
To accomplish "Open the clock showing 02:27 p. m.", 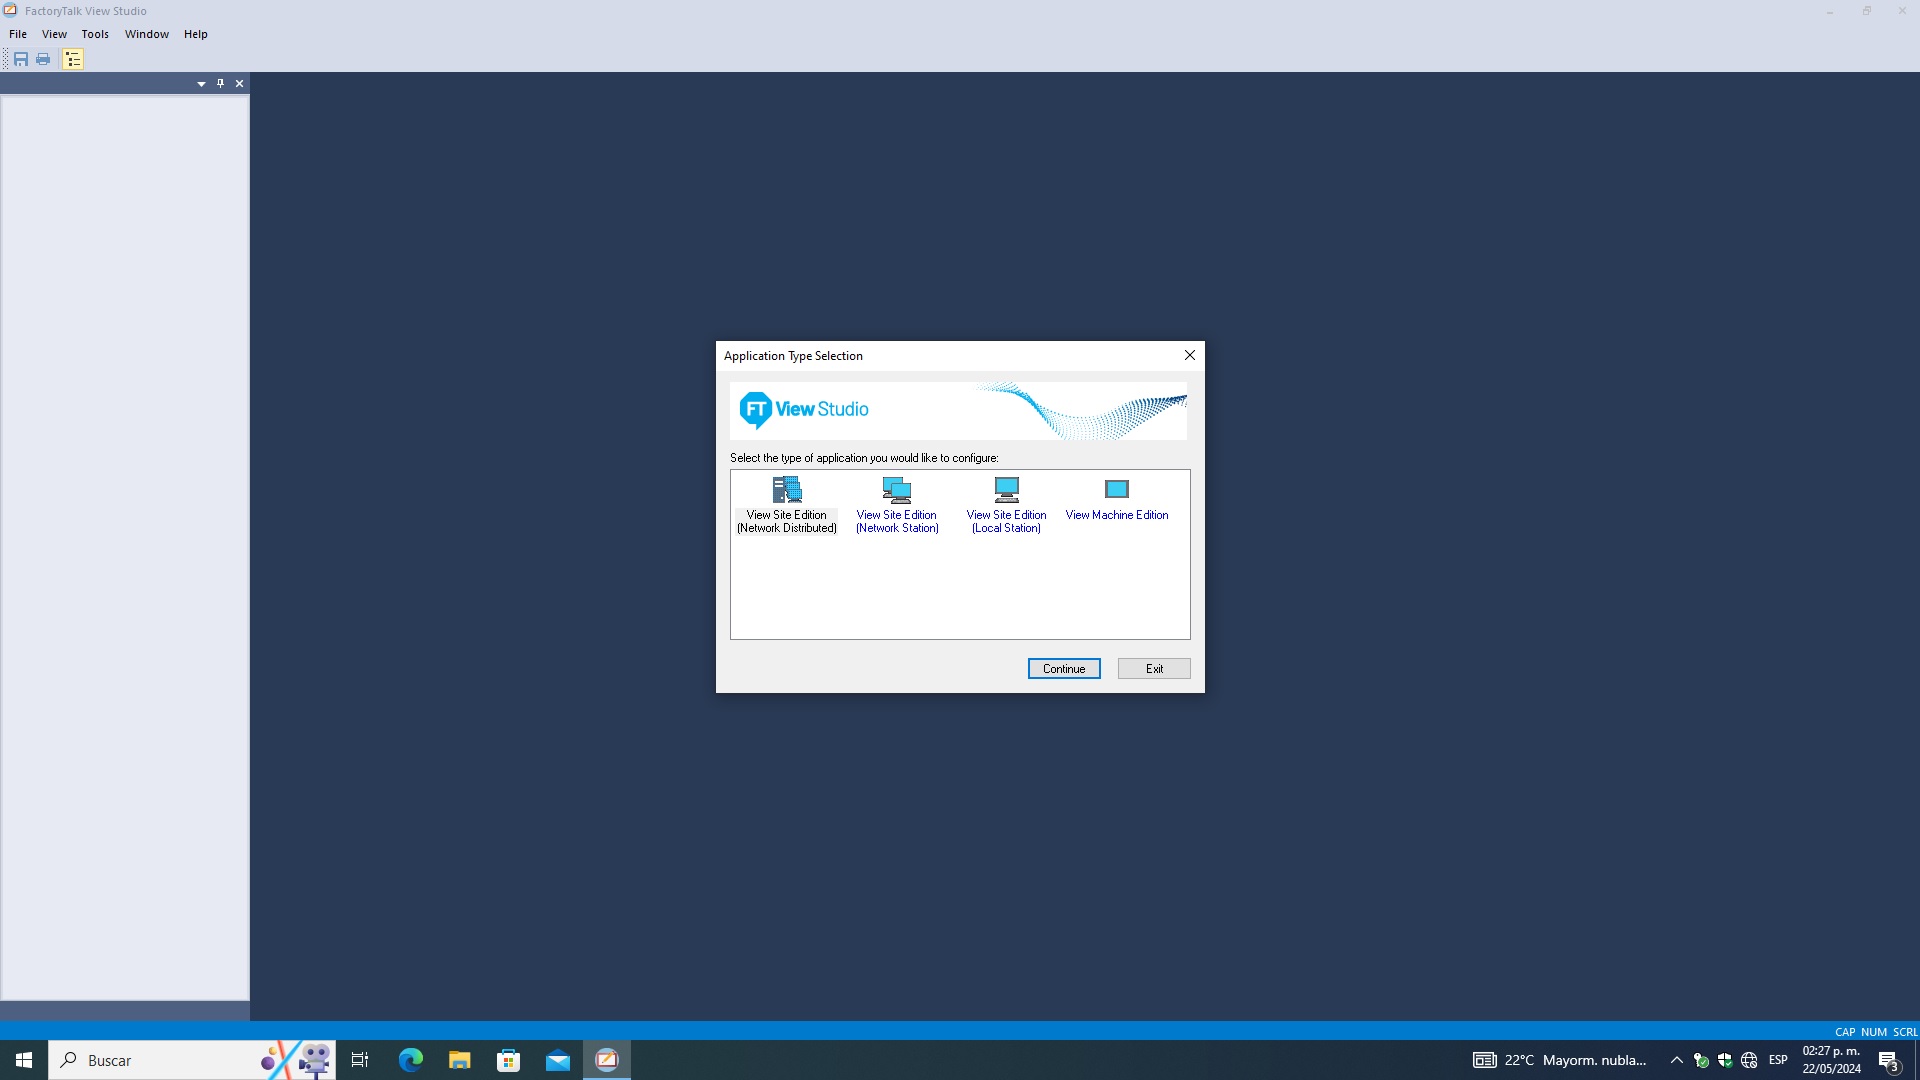I will (1831, 1060).
